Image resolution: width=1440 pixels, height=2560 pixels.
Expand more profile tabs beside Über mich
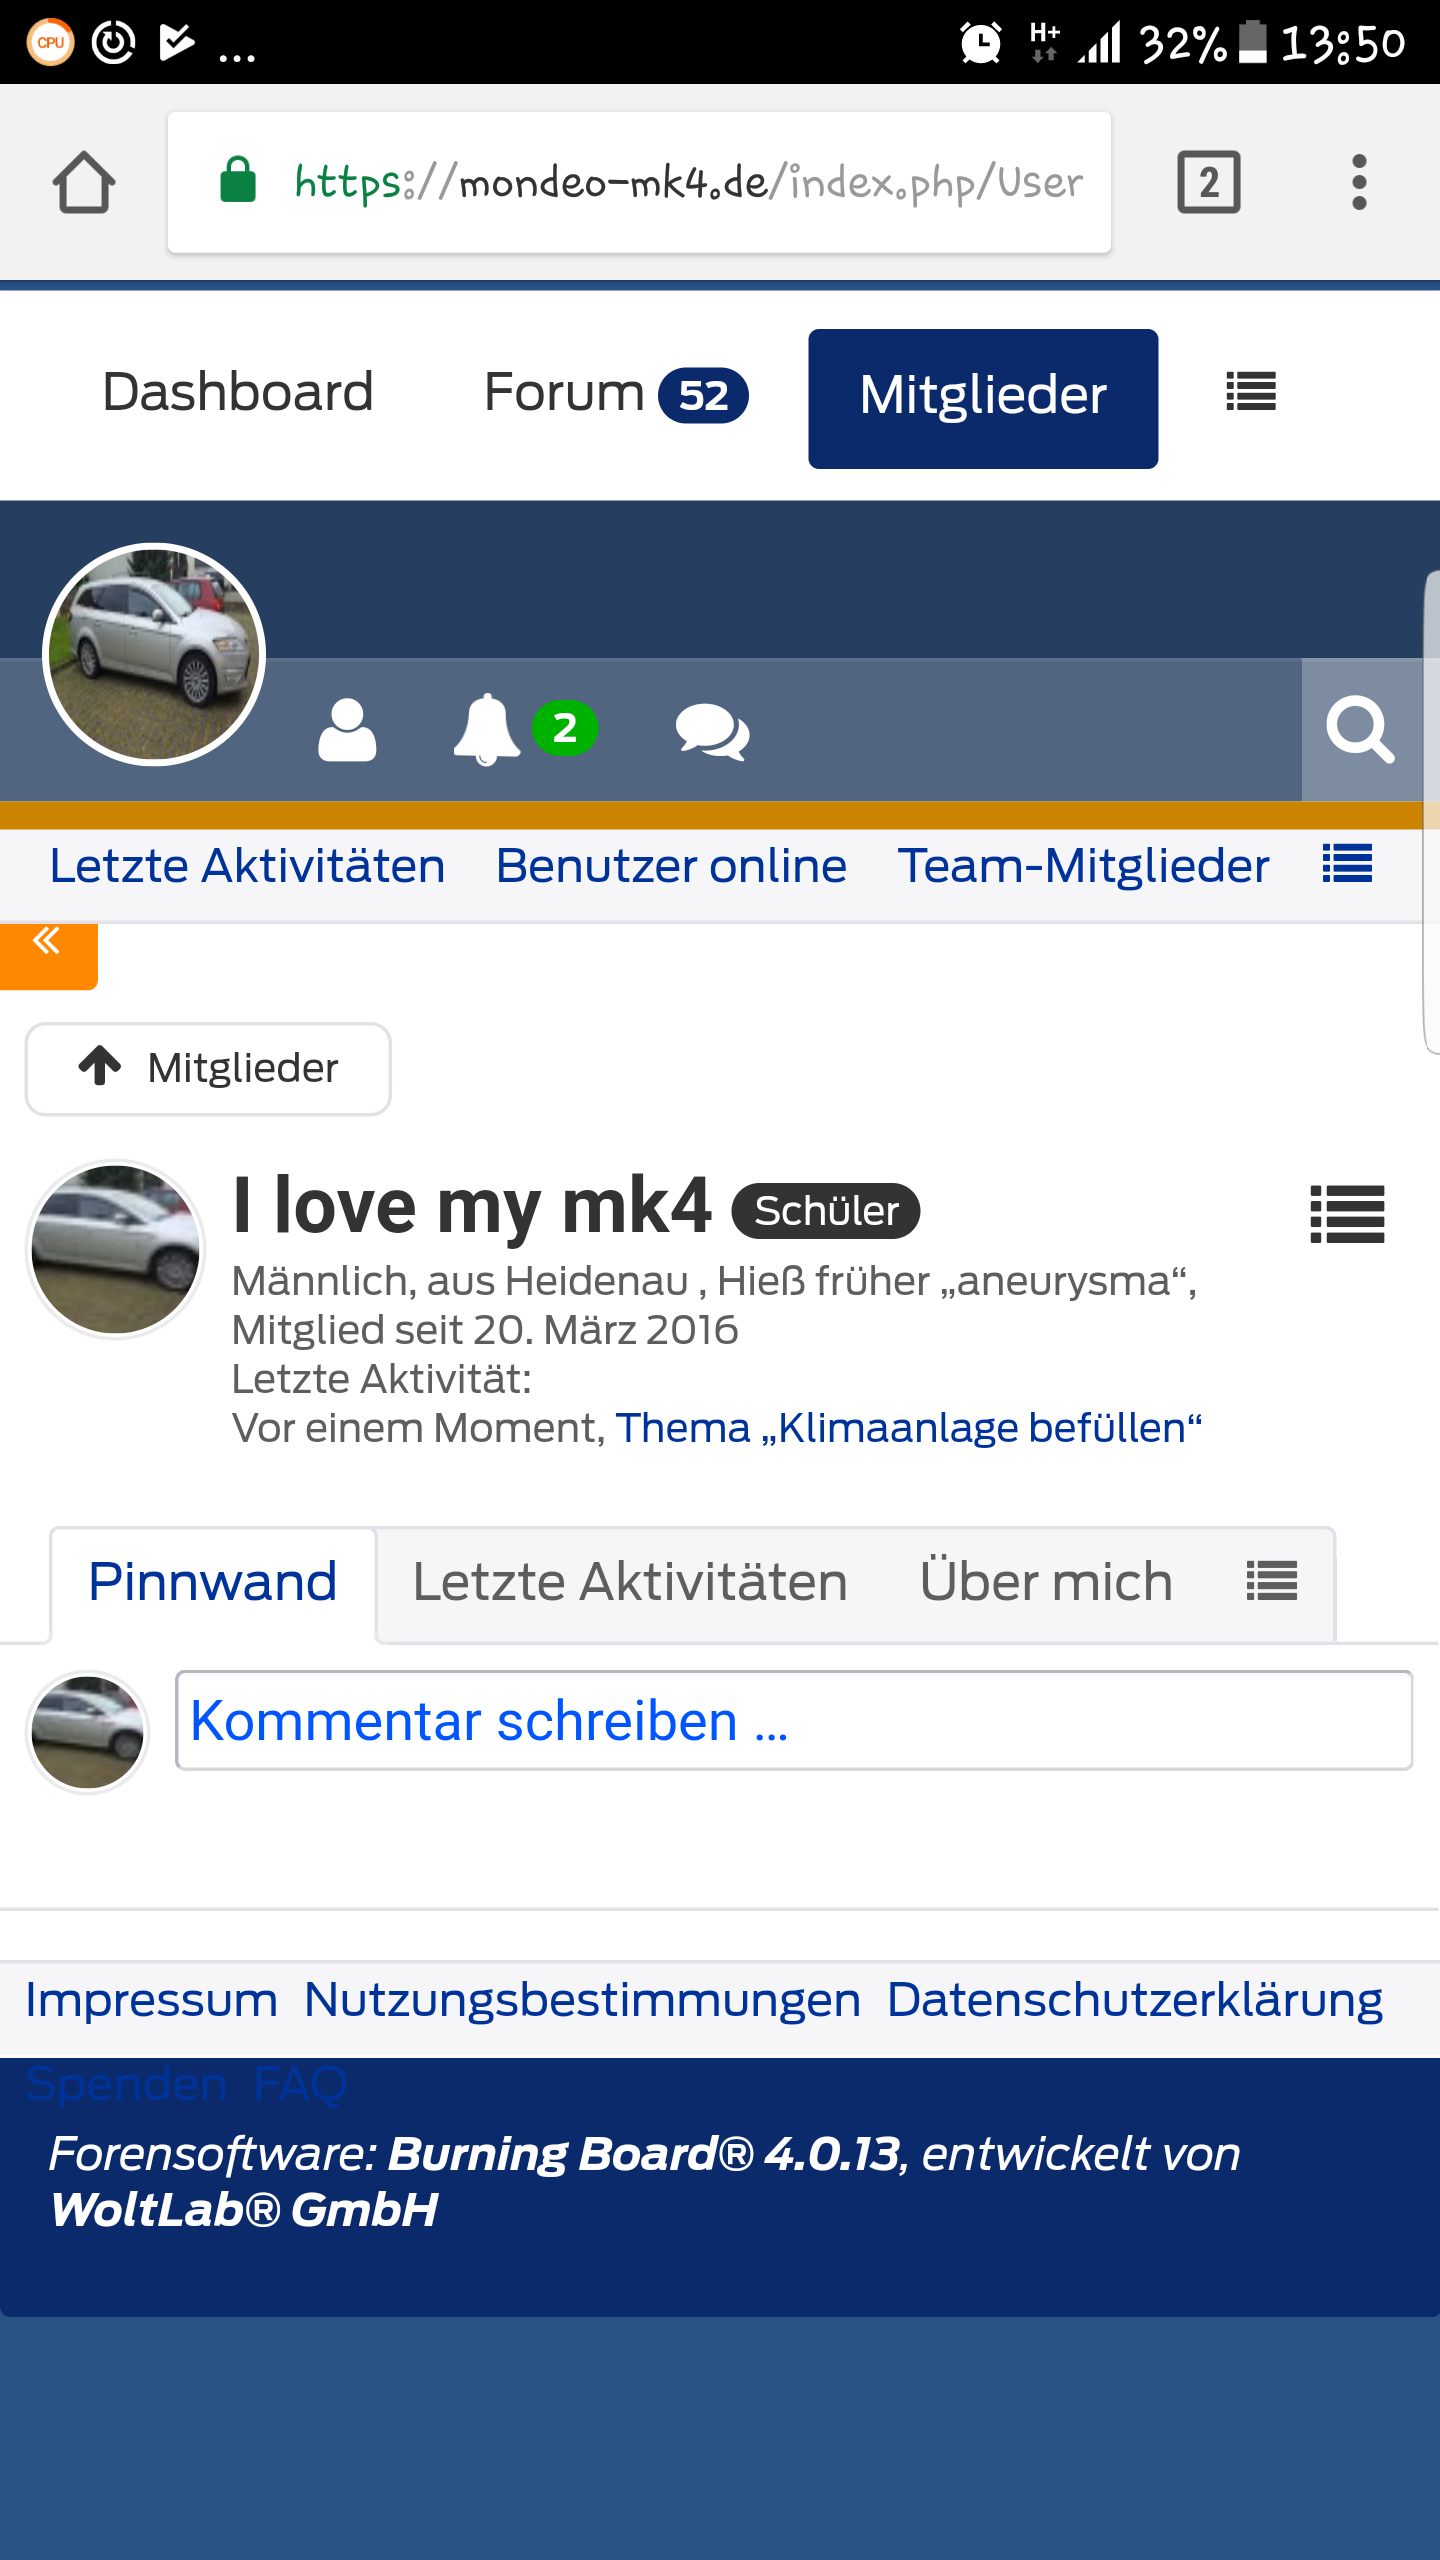(x=1271, y=1582)
